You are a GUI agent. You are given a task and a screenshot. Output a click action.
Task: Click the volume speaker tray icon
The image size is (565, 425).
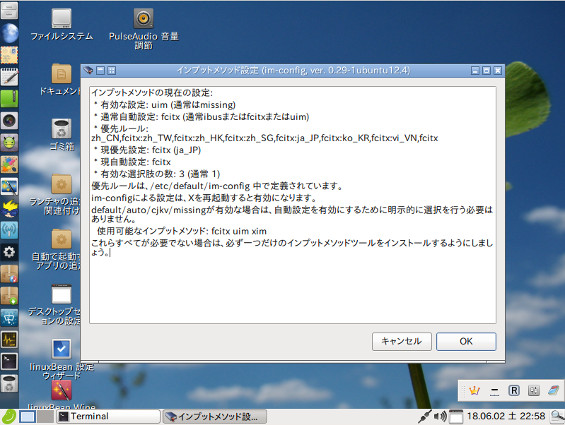tap(440, 416)
